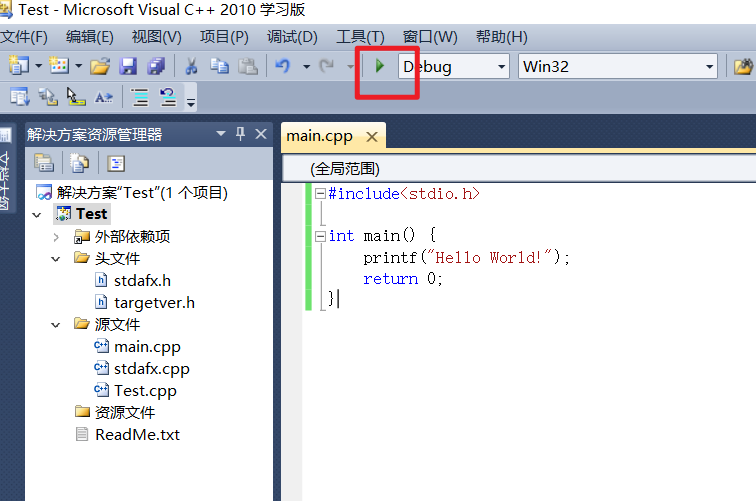This screenshot has height=501, width=756.
Task: Open the 调试(D) menu
Action: pos(292,37)
